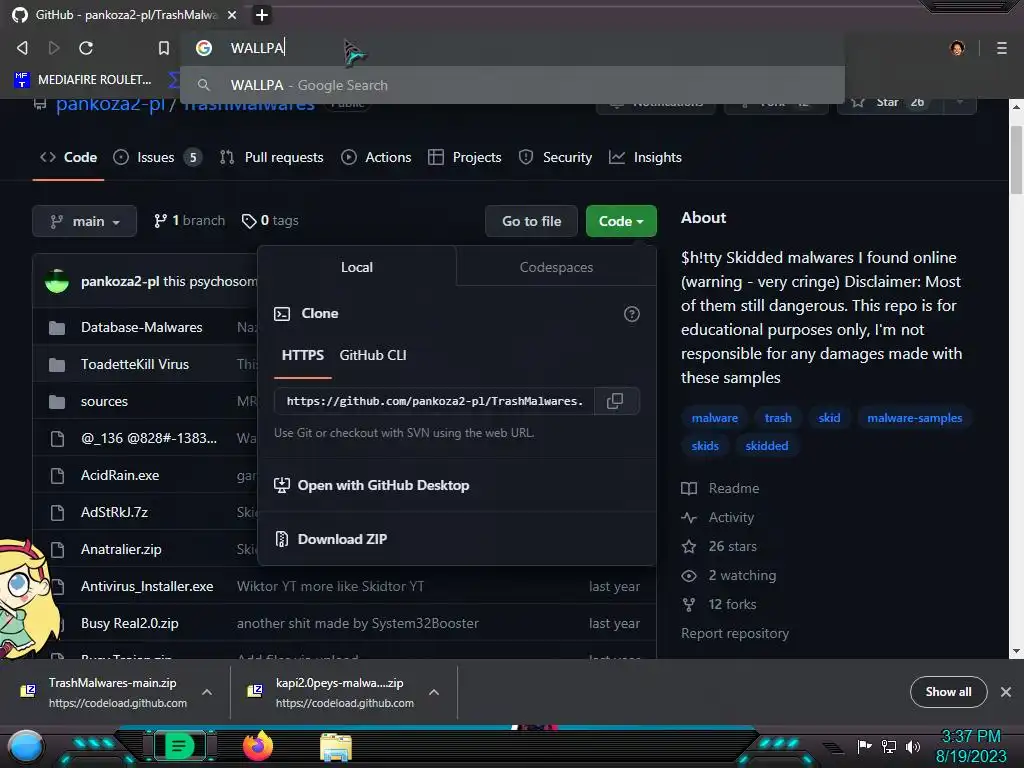Click the network tray icon
This screenshot has width=1024, height=768.
pos(889,746)
